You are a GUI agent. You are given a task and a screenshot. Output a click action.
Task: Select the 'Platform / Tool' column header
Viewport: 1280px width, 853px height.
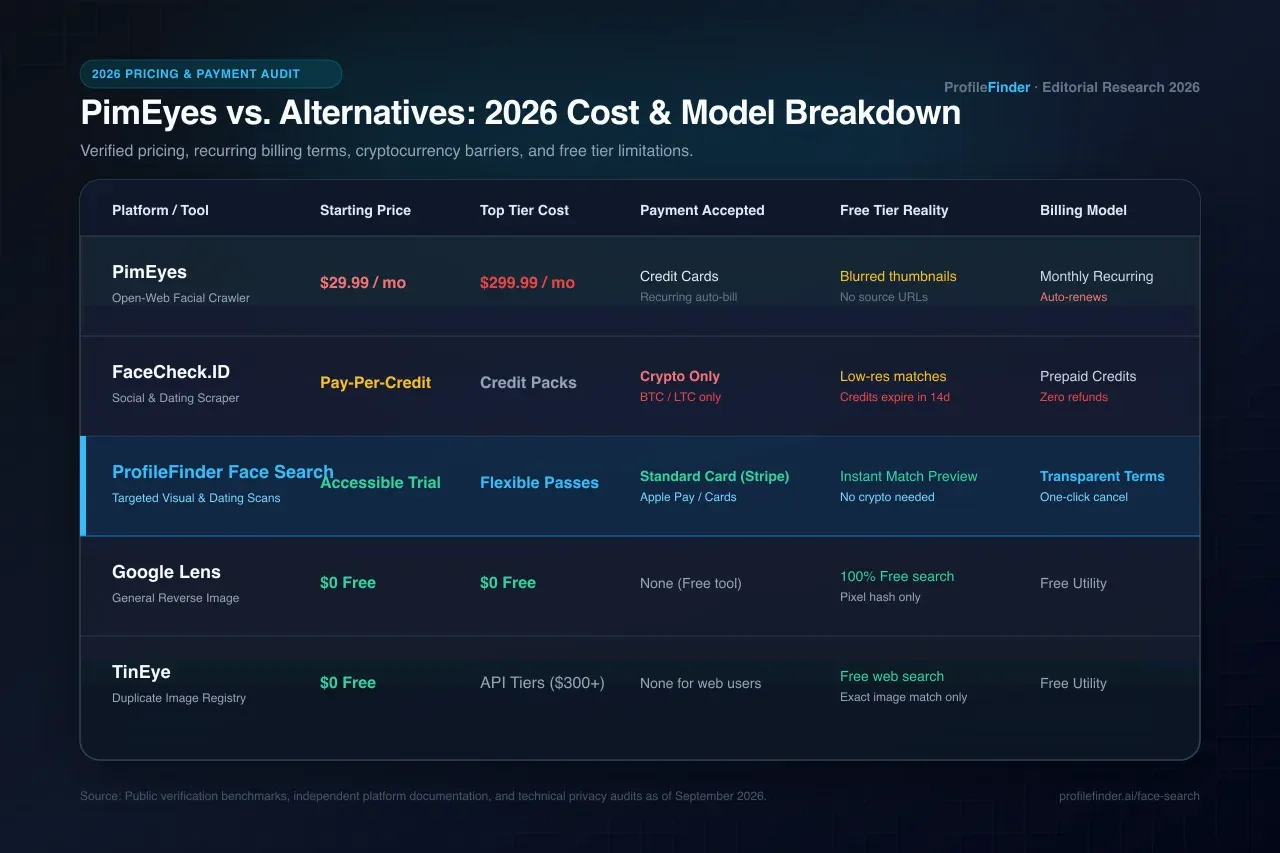(x=160, y=210)
